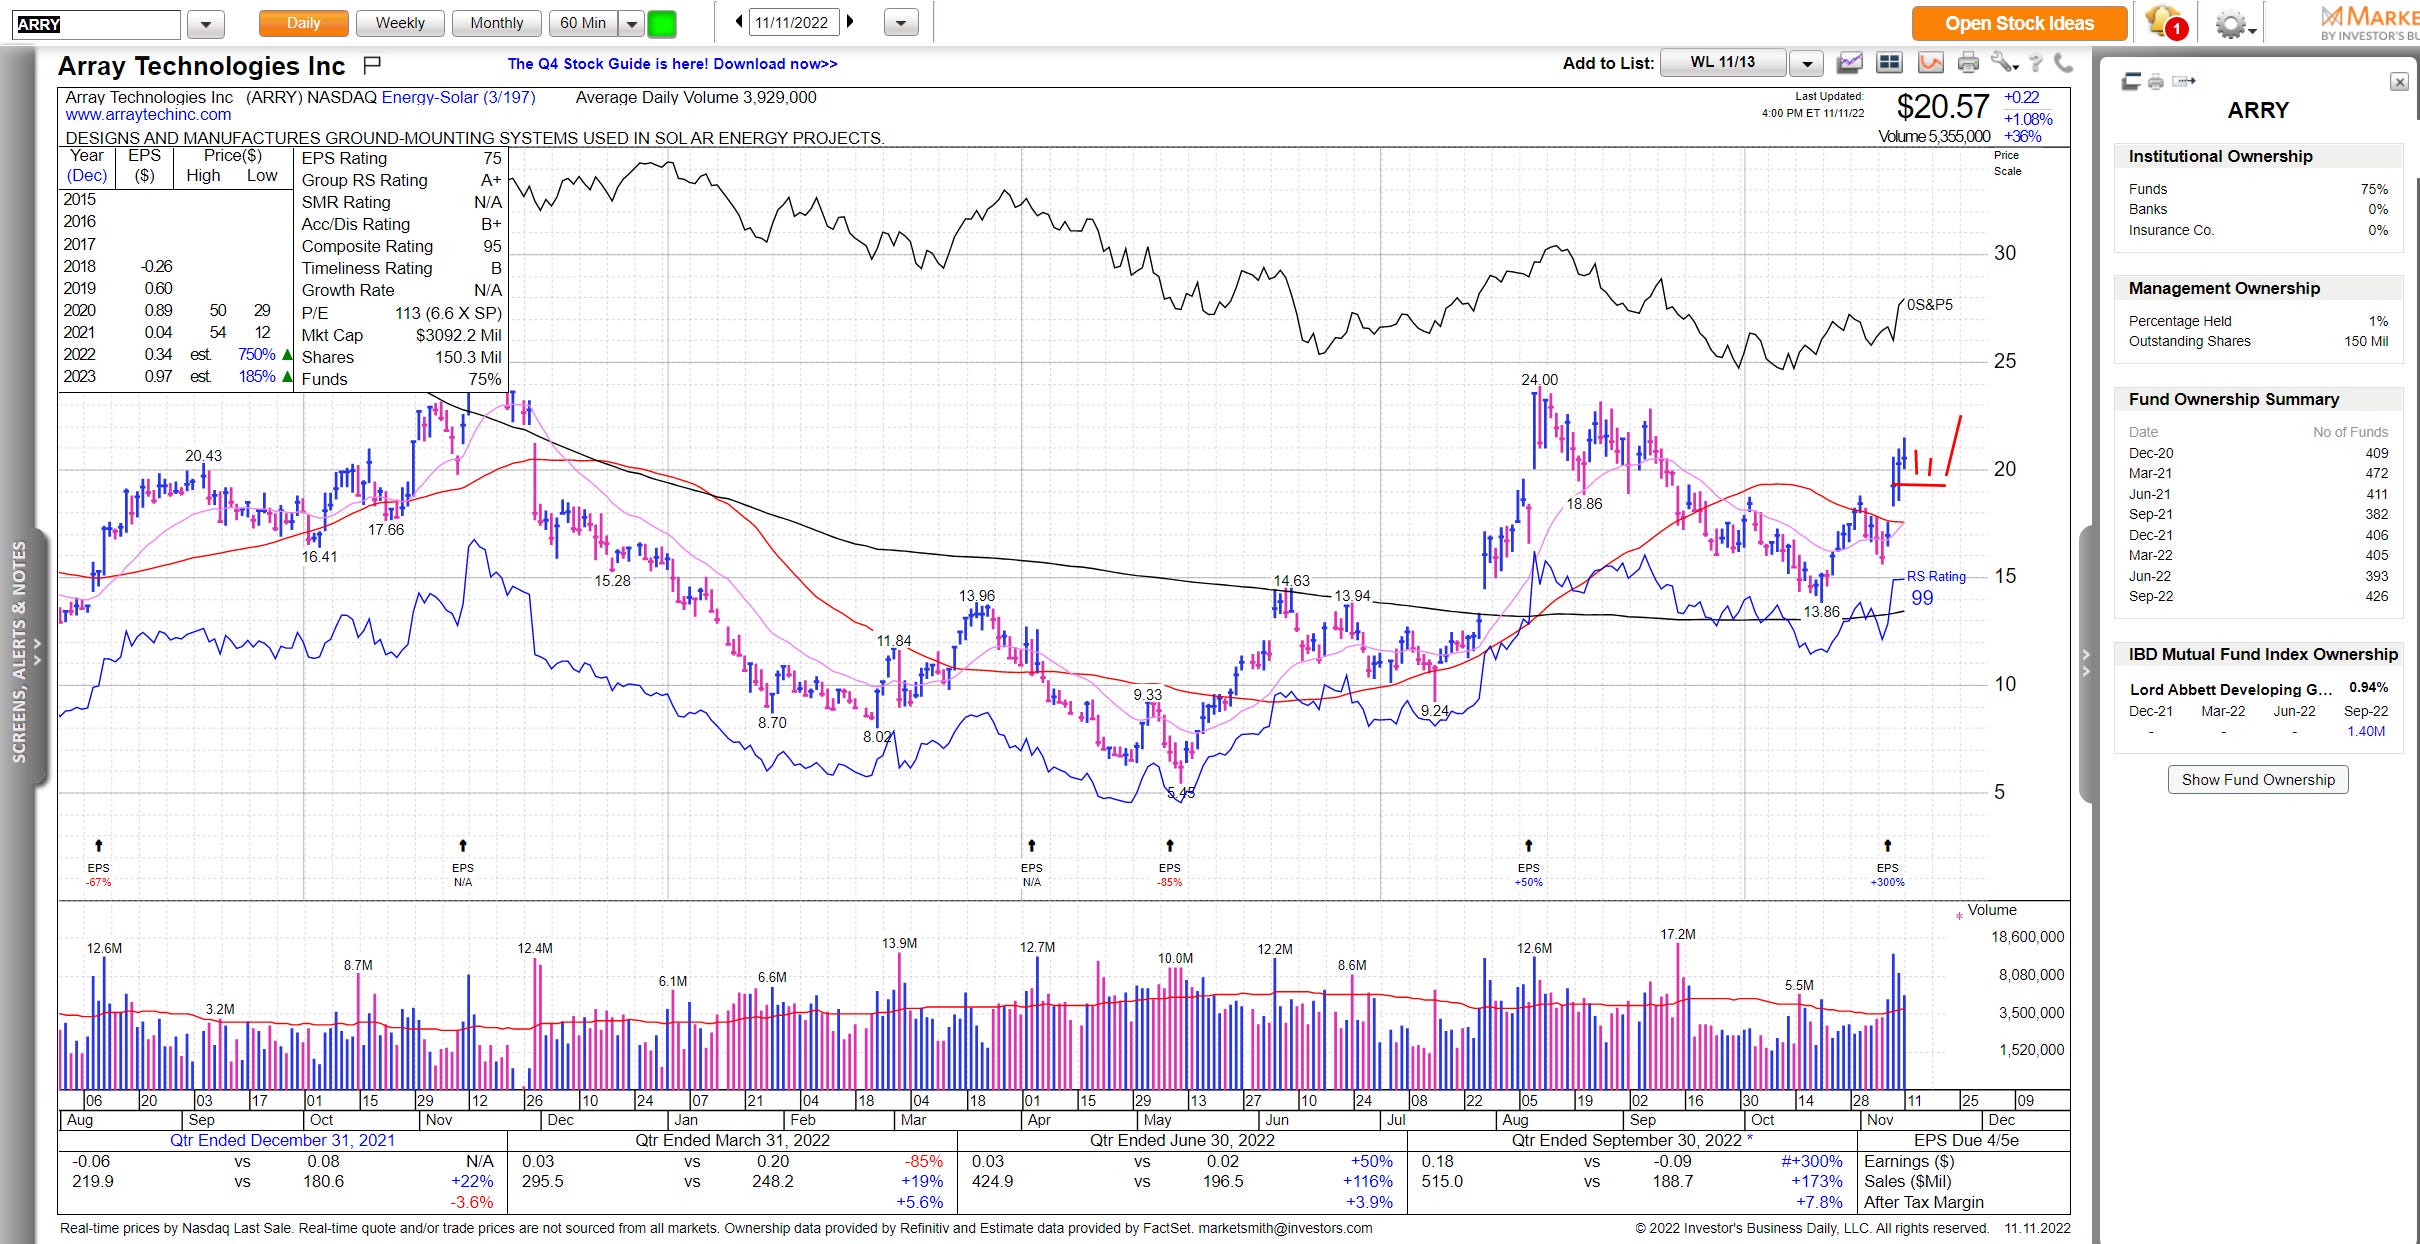Viewport: 2420px width, 1244px height.
Task: Go to previous date with left arrow
Action: tap(739, 21)
